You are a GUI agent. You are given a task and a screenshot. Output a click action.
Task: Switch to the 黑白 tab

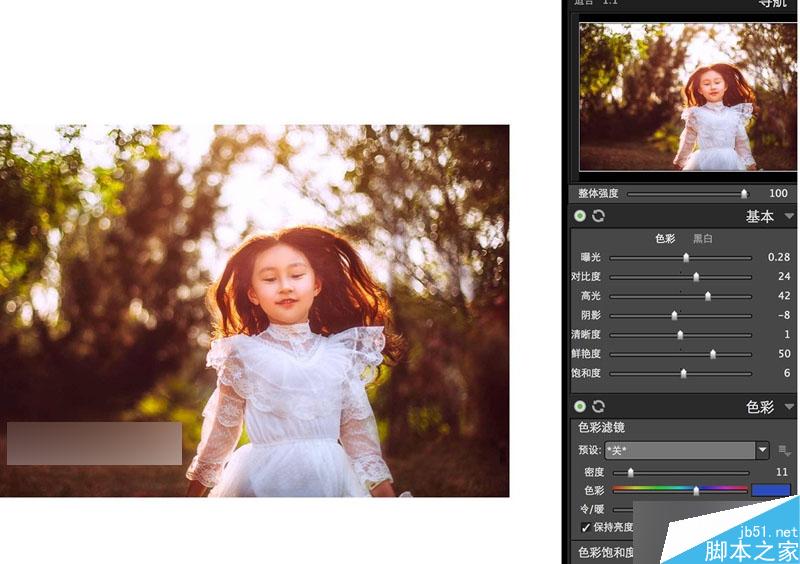pos(703,238)
